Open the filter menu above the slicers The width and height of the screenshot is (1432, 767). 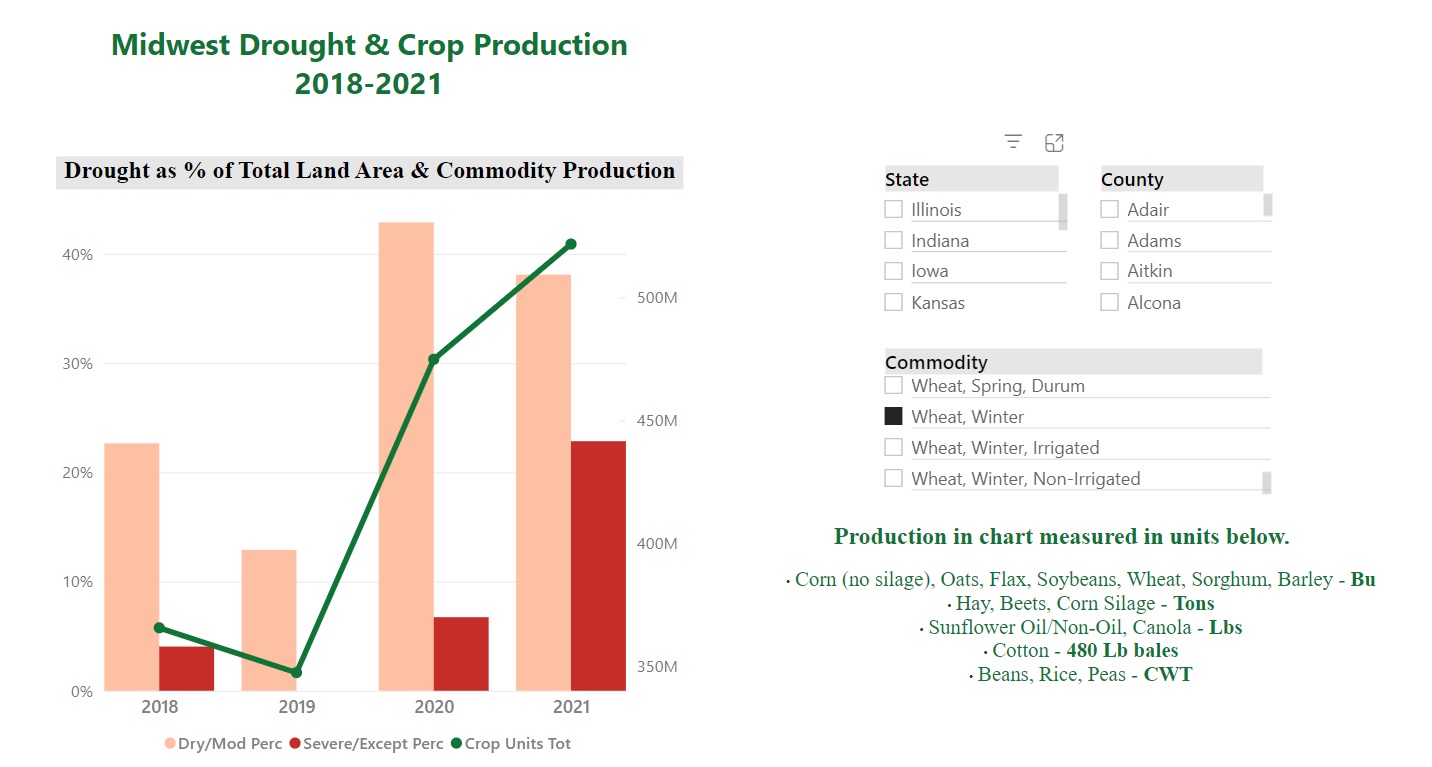tap(1013, 141)
